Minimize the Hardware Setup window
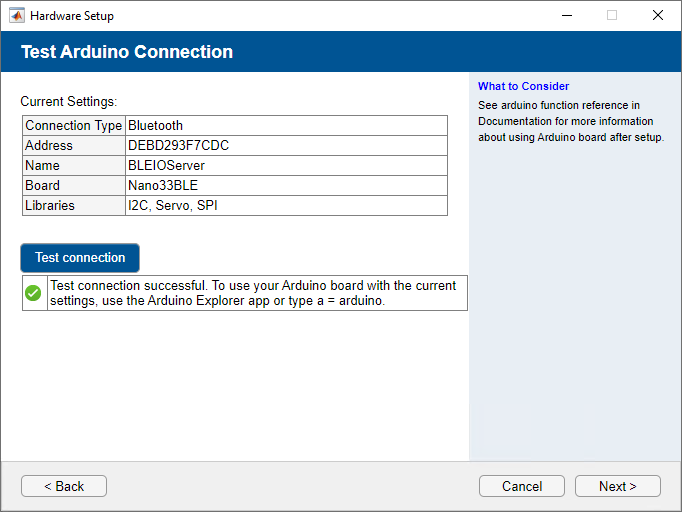682x512 pixels. (x=566, y=15)
